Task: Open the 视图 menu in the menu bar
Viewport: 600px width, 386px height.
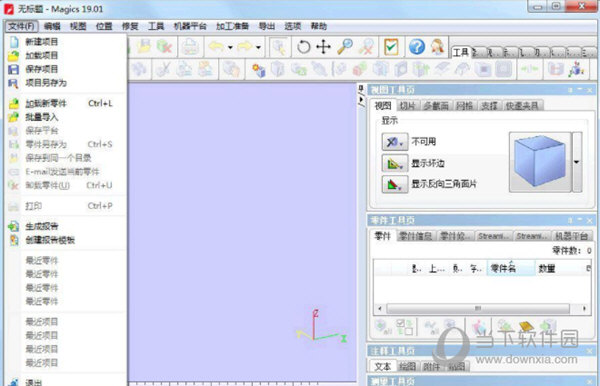Action: [78, 26]
